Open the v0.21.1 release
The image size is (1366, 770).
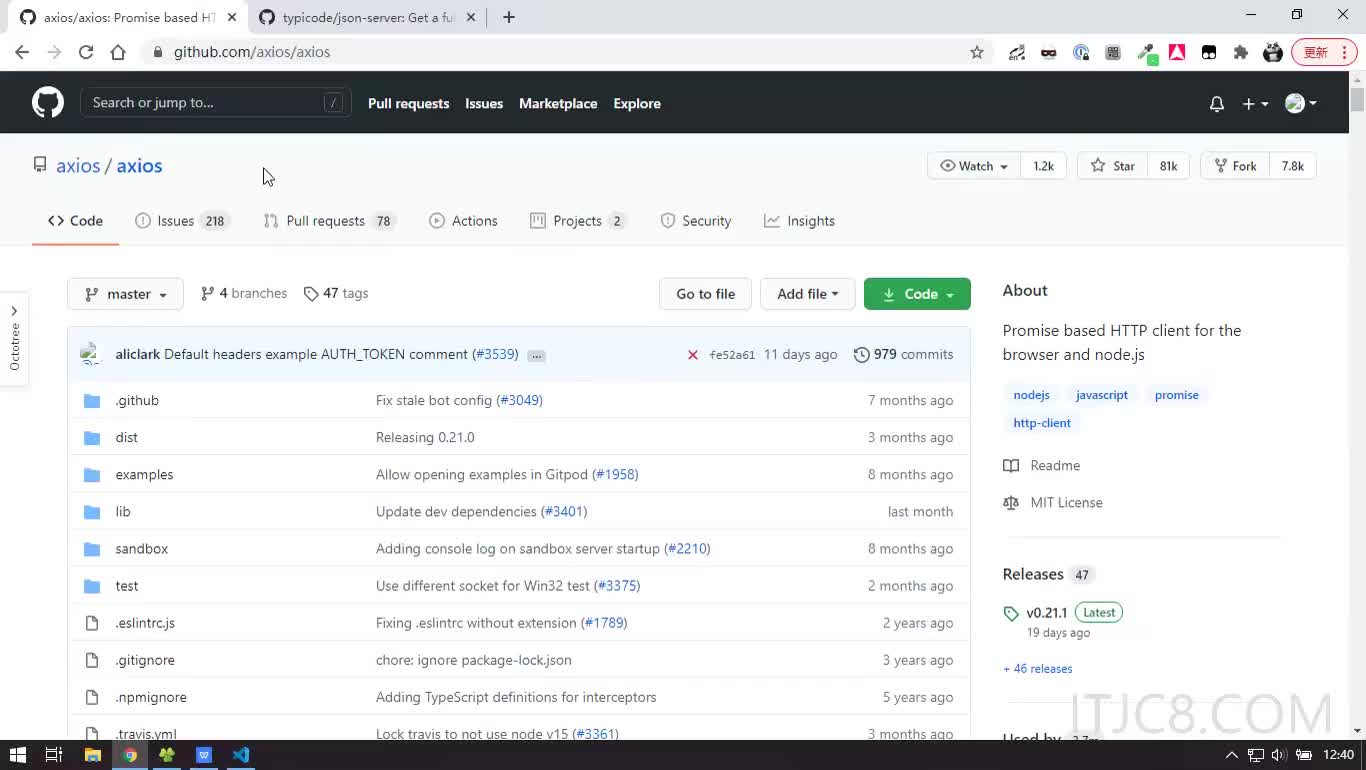(1046, 612)
